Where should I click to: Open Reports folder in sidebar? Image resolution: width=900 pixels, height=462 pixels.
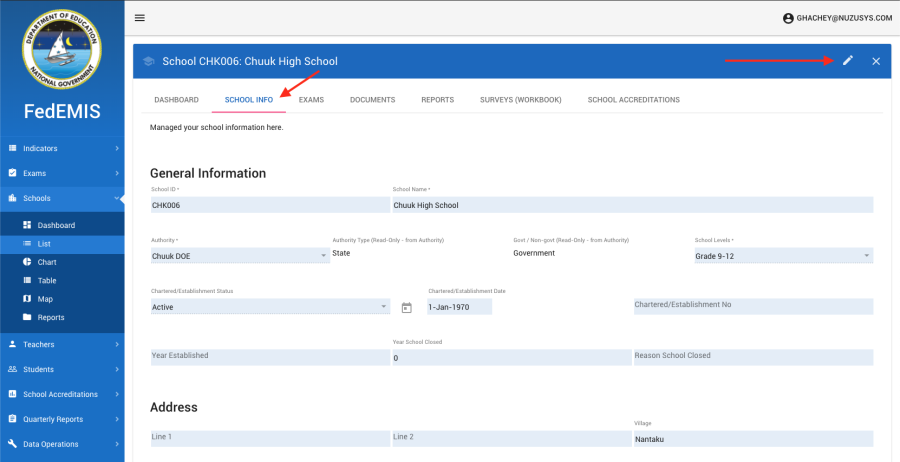pyautogui.click(x=50, y=318)
